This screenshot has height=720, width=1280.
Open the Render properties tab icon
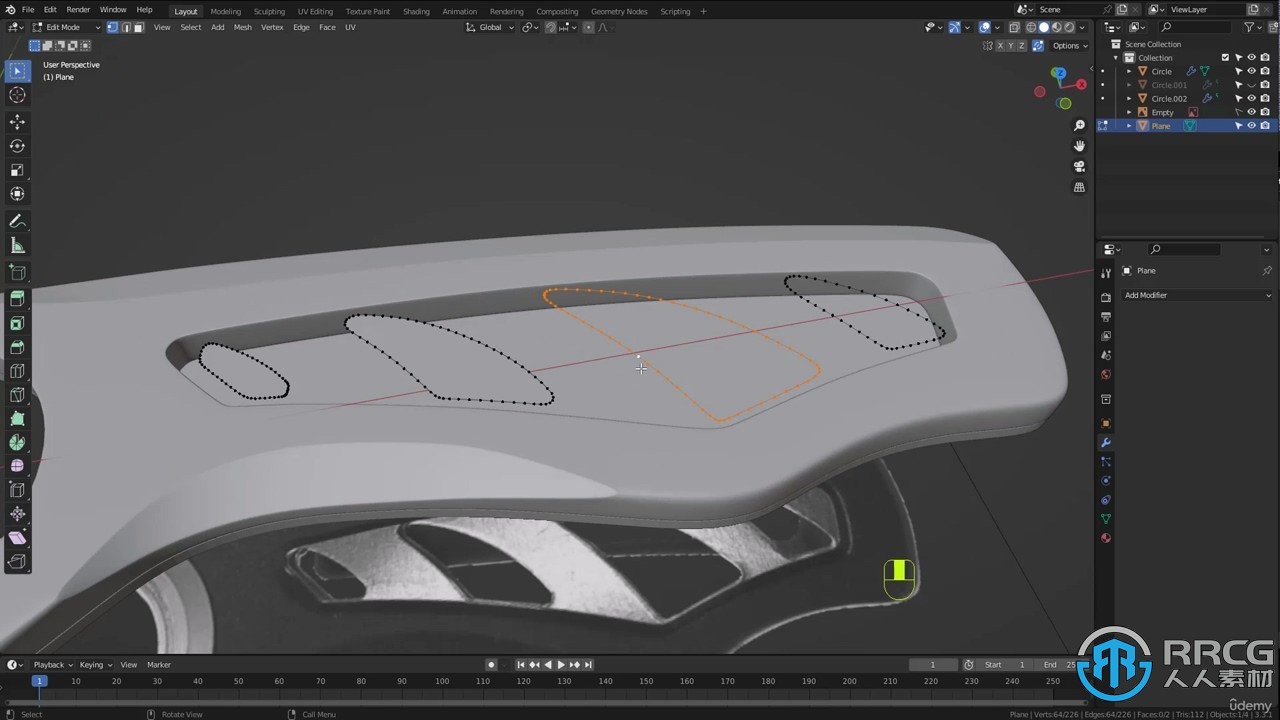point(1105,298)
